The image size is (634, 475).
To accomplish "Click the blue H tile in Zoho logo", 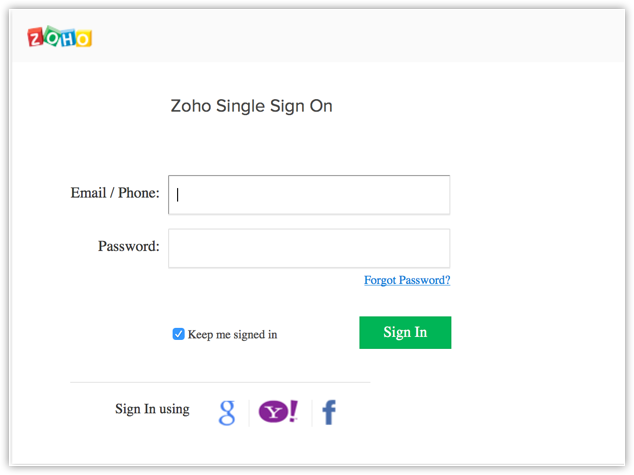I will [x=68, y=38].
